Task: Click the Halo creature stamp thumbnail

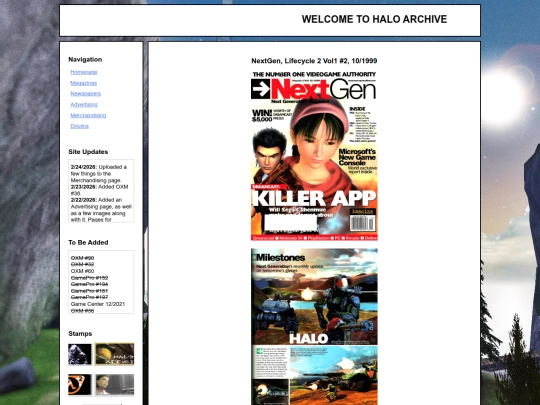Action: (x=80, y=354)
